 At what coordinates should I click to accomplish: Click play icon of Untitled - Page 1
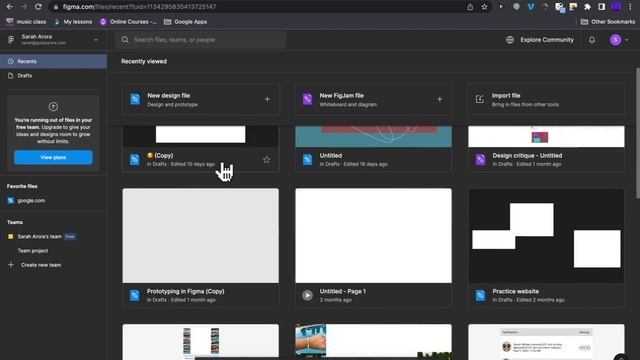click(x=307, y=295)
